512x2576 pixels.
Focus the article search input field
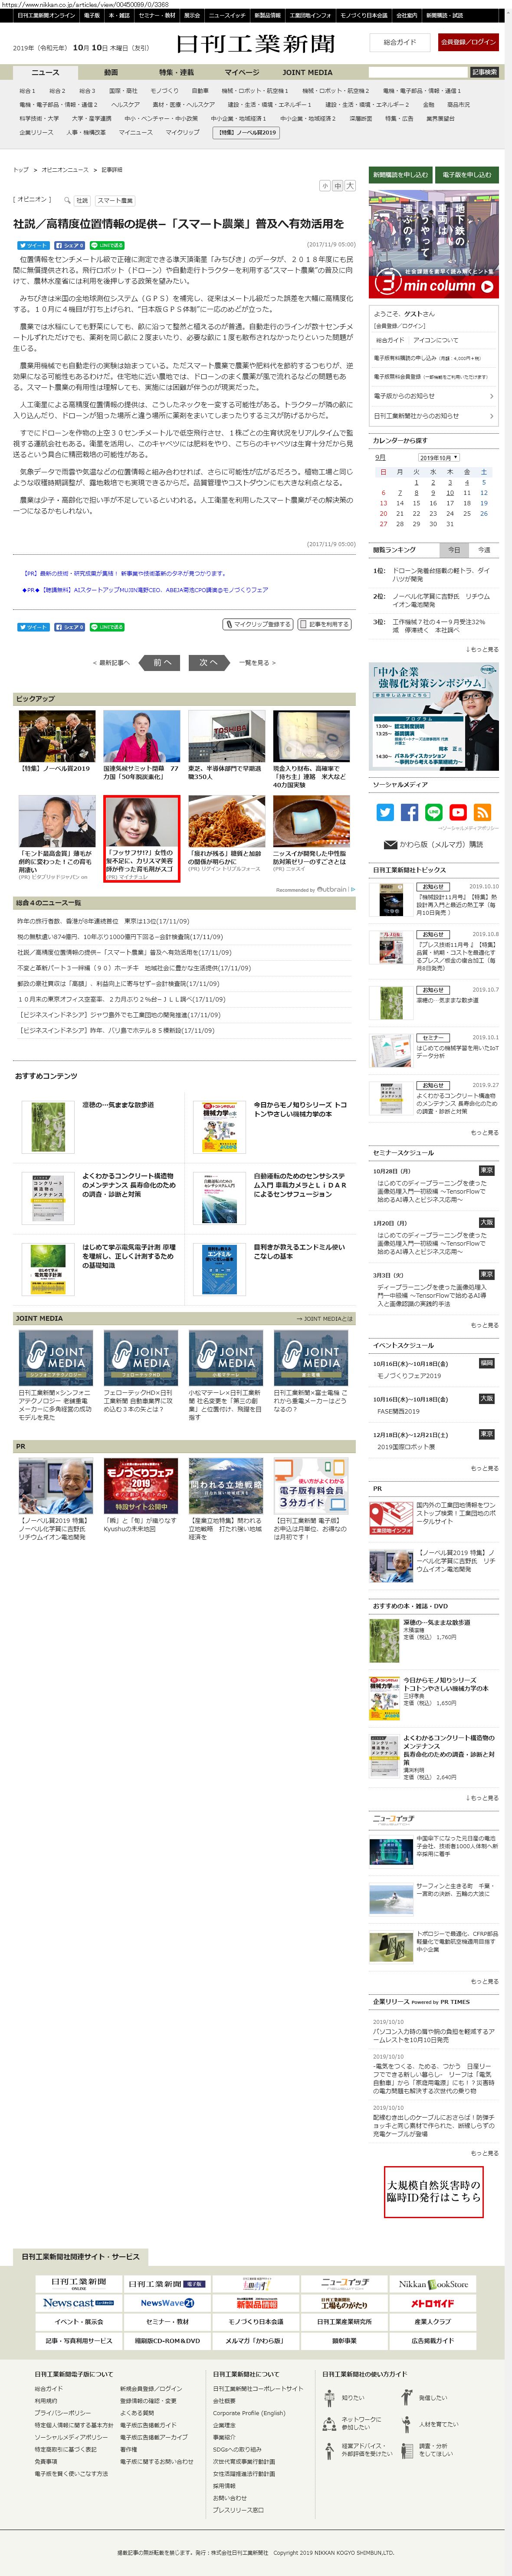click(418, 72)
